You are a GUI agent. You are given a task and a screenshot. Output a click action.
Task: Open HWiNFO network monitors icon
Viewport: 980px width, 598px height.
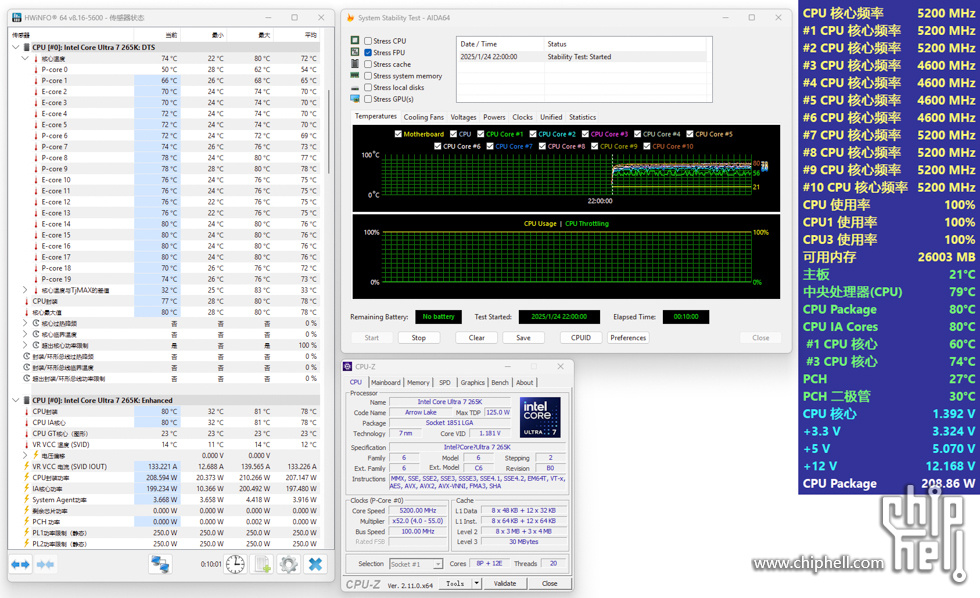(x=160, y=564)
